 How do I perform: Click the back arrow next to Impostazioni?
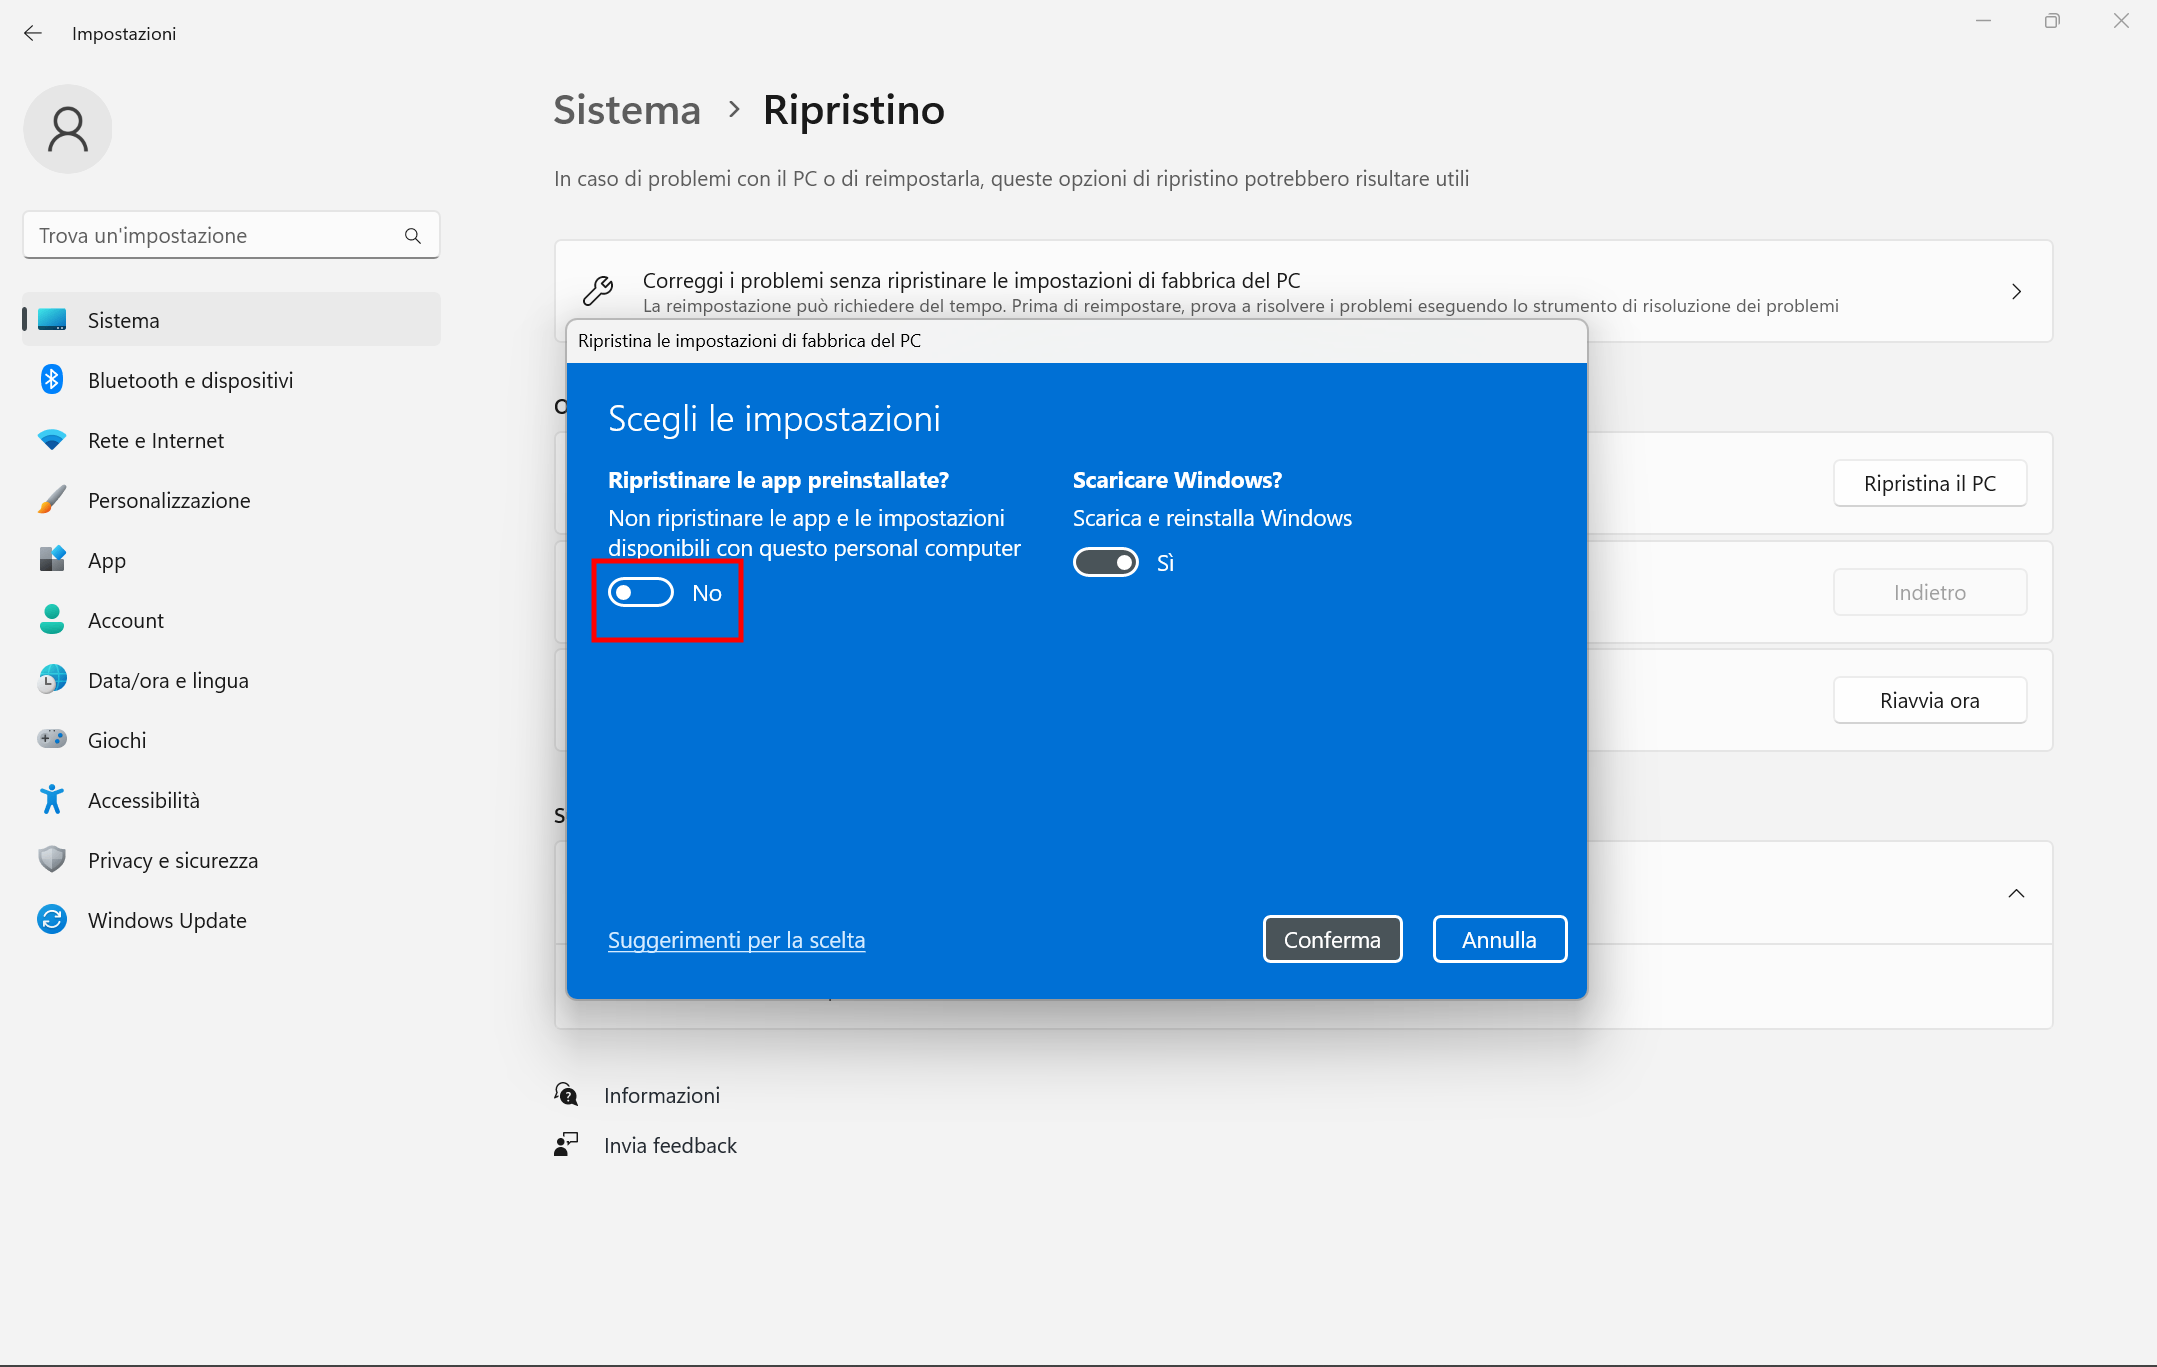[x=33, y=34]
